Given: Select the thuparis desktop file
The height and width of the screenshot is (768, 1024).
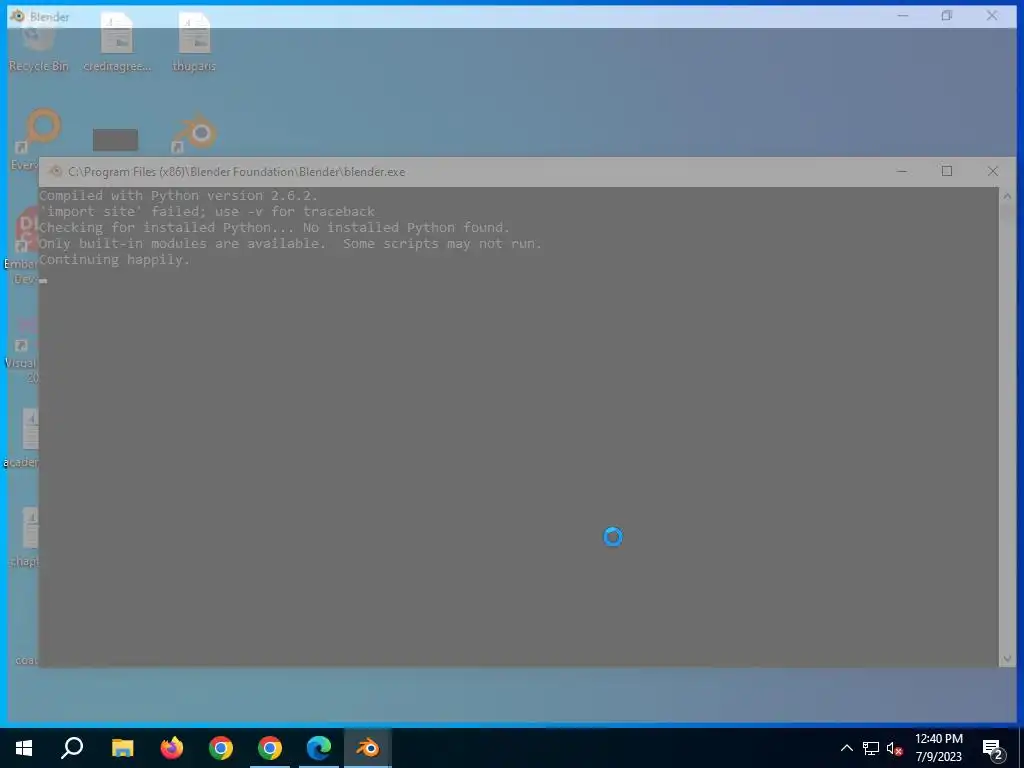Looking at the screenshot, I should pos(194,43).
